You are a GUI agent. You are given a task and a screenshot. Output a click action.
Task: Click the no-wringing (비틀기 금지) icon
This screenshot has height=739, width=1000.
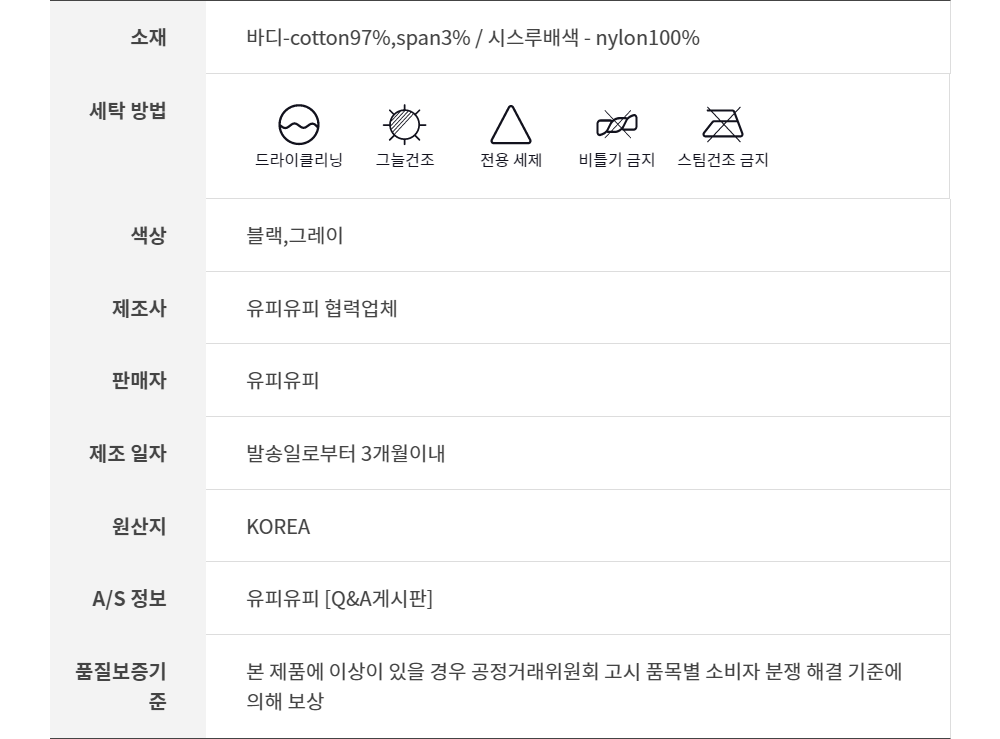point(616,125)
